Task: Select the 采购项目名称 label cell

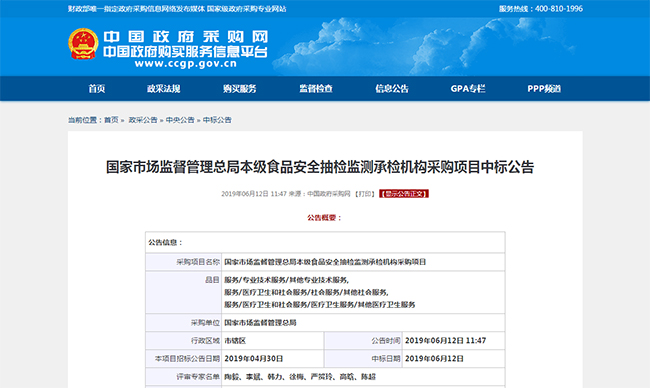Action: [x=184, y=262]
